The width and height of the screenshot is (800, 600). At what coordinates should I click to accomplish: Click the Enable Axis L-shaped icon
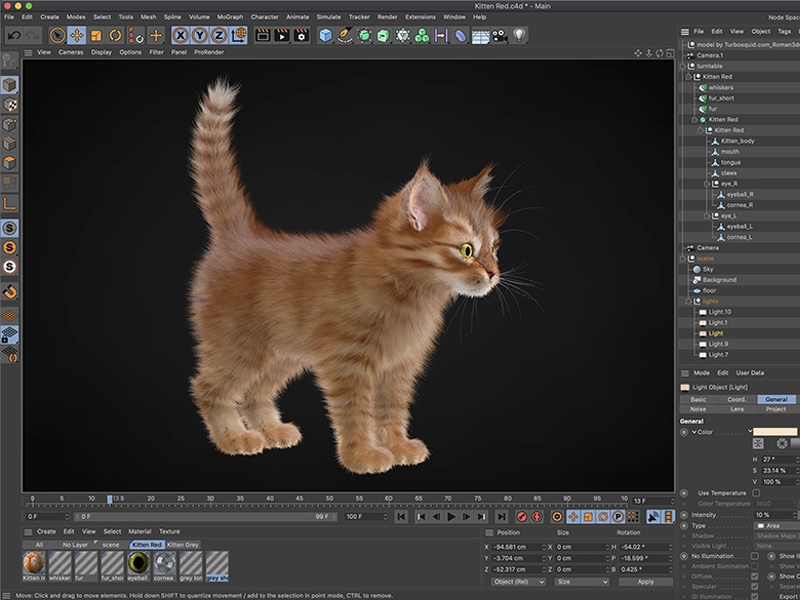coord(10,204)
